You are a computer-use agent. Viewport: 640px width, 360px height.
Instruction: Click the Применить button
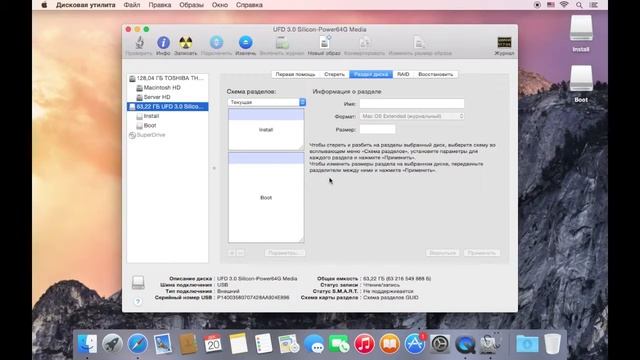(482, 253)
